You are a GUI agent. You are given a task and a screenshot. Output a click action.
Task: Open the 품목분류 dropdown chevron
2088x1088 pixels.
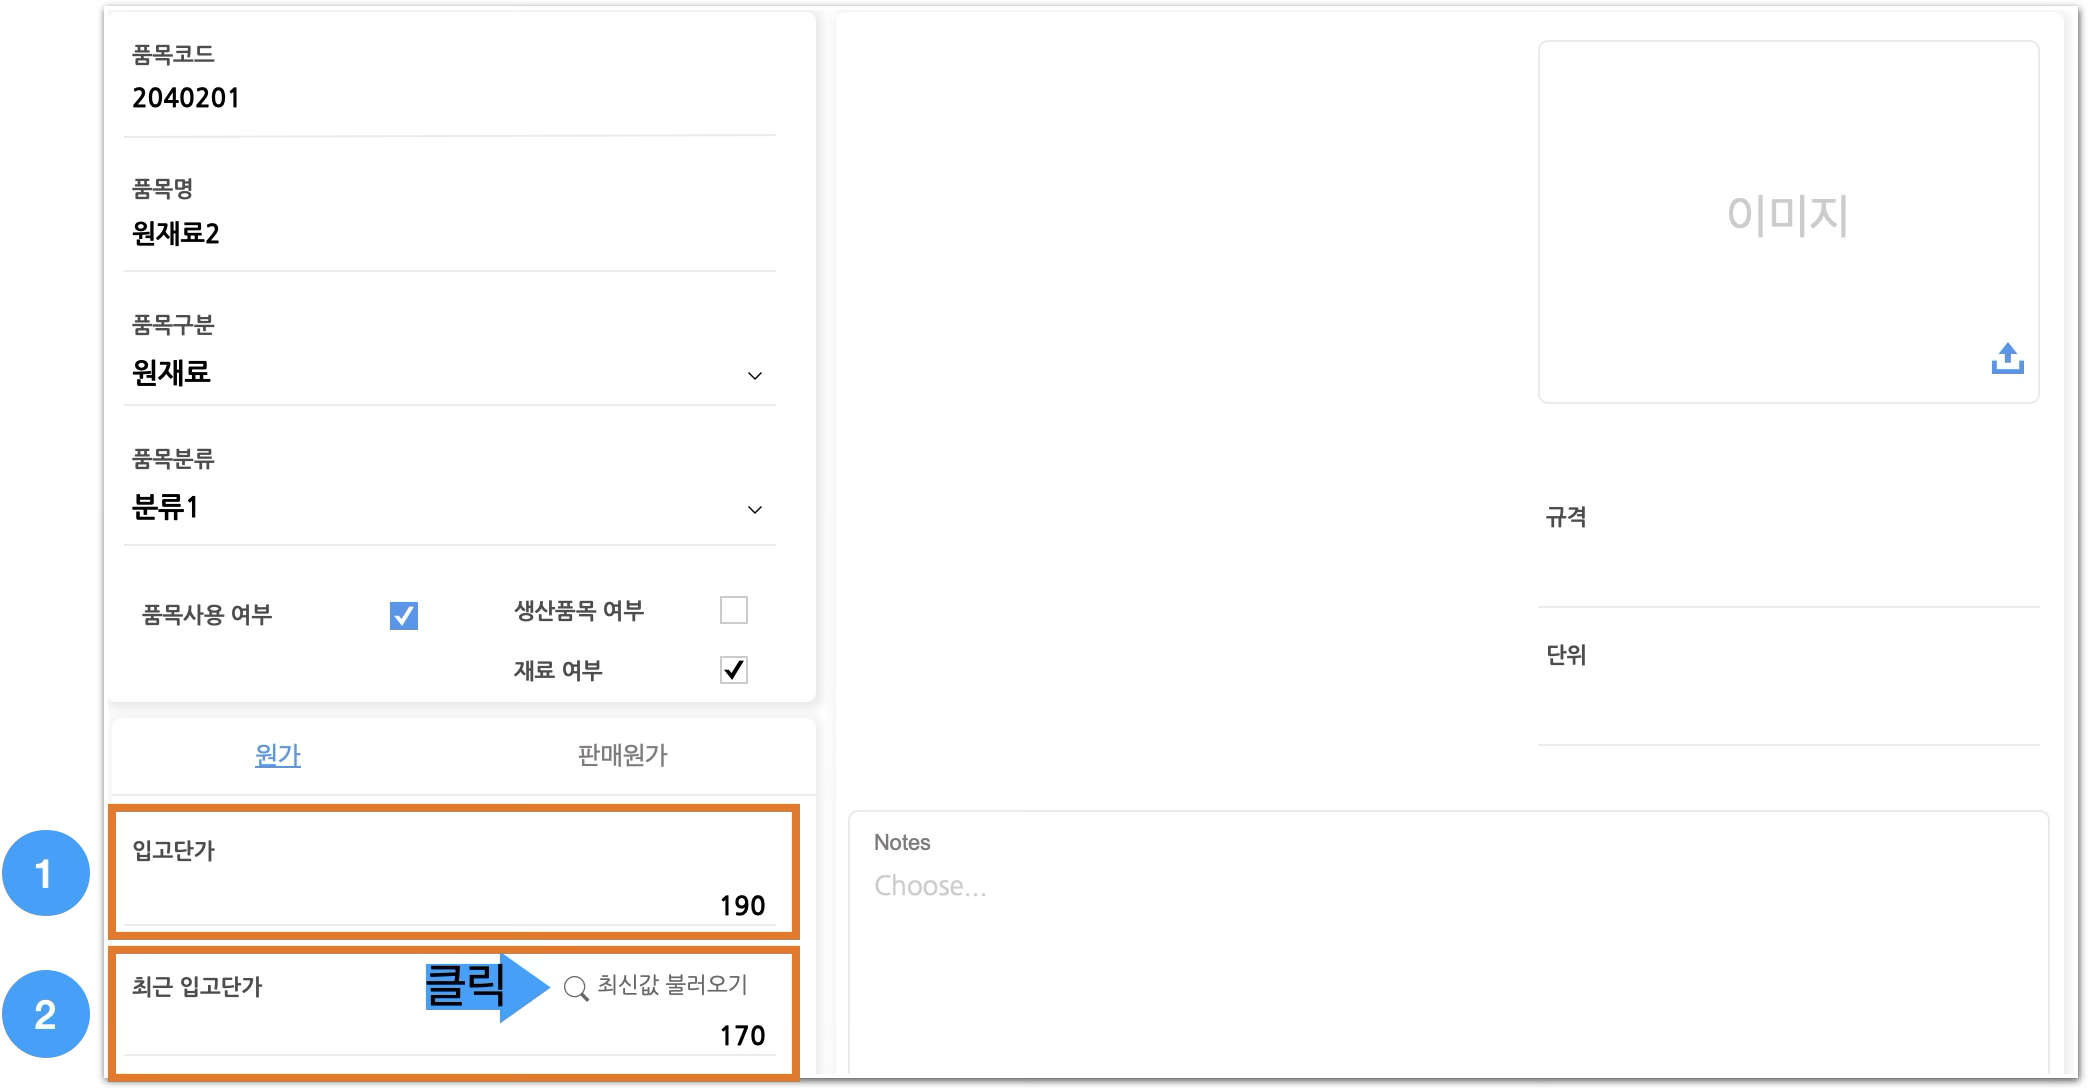coord(755,510)
